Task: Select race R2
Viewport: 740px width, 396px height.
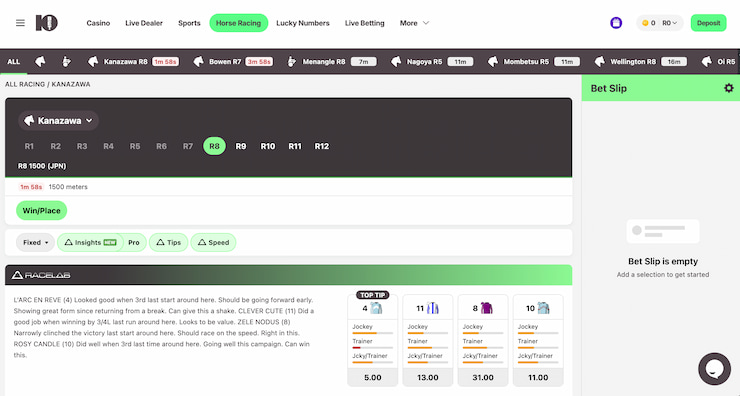Action: pos(56,146)
